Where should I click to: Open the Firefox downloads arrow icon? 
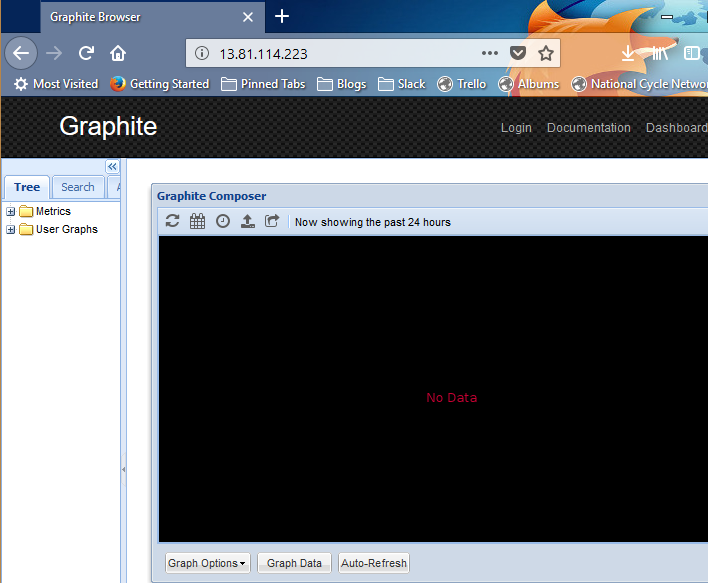pyautogui.click(x=628, y=53)
